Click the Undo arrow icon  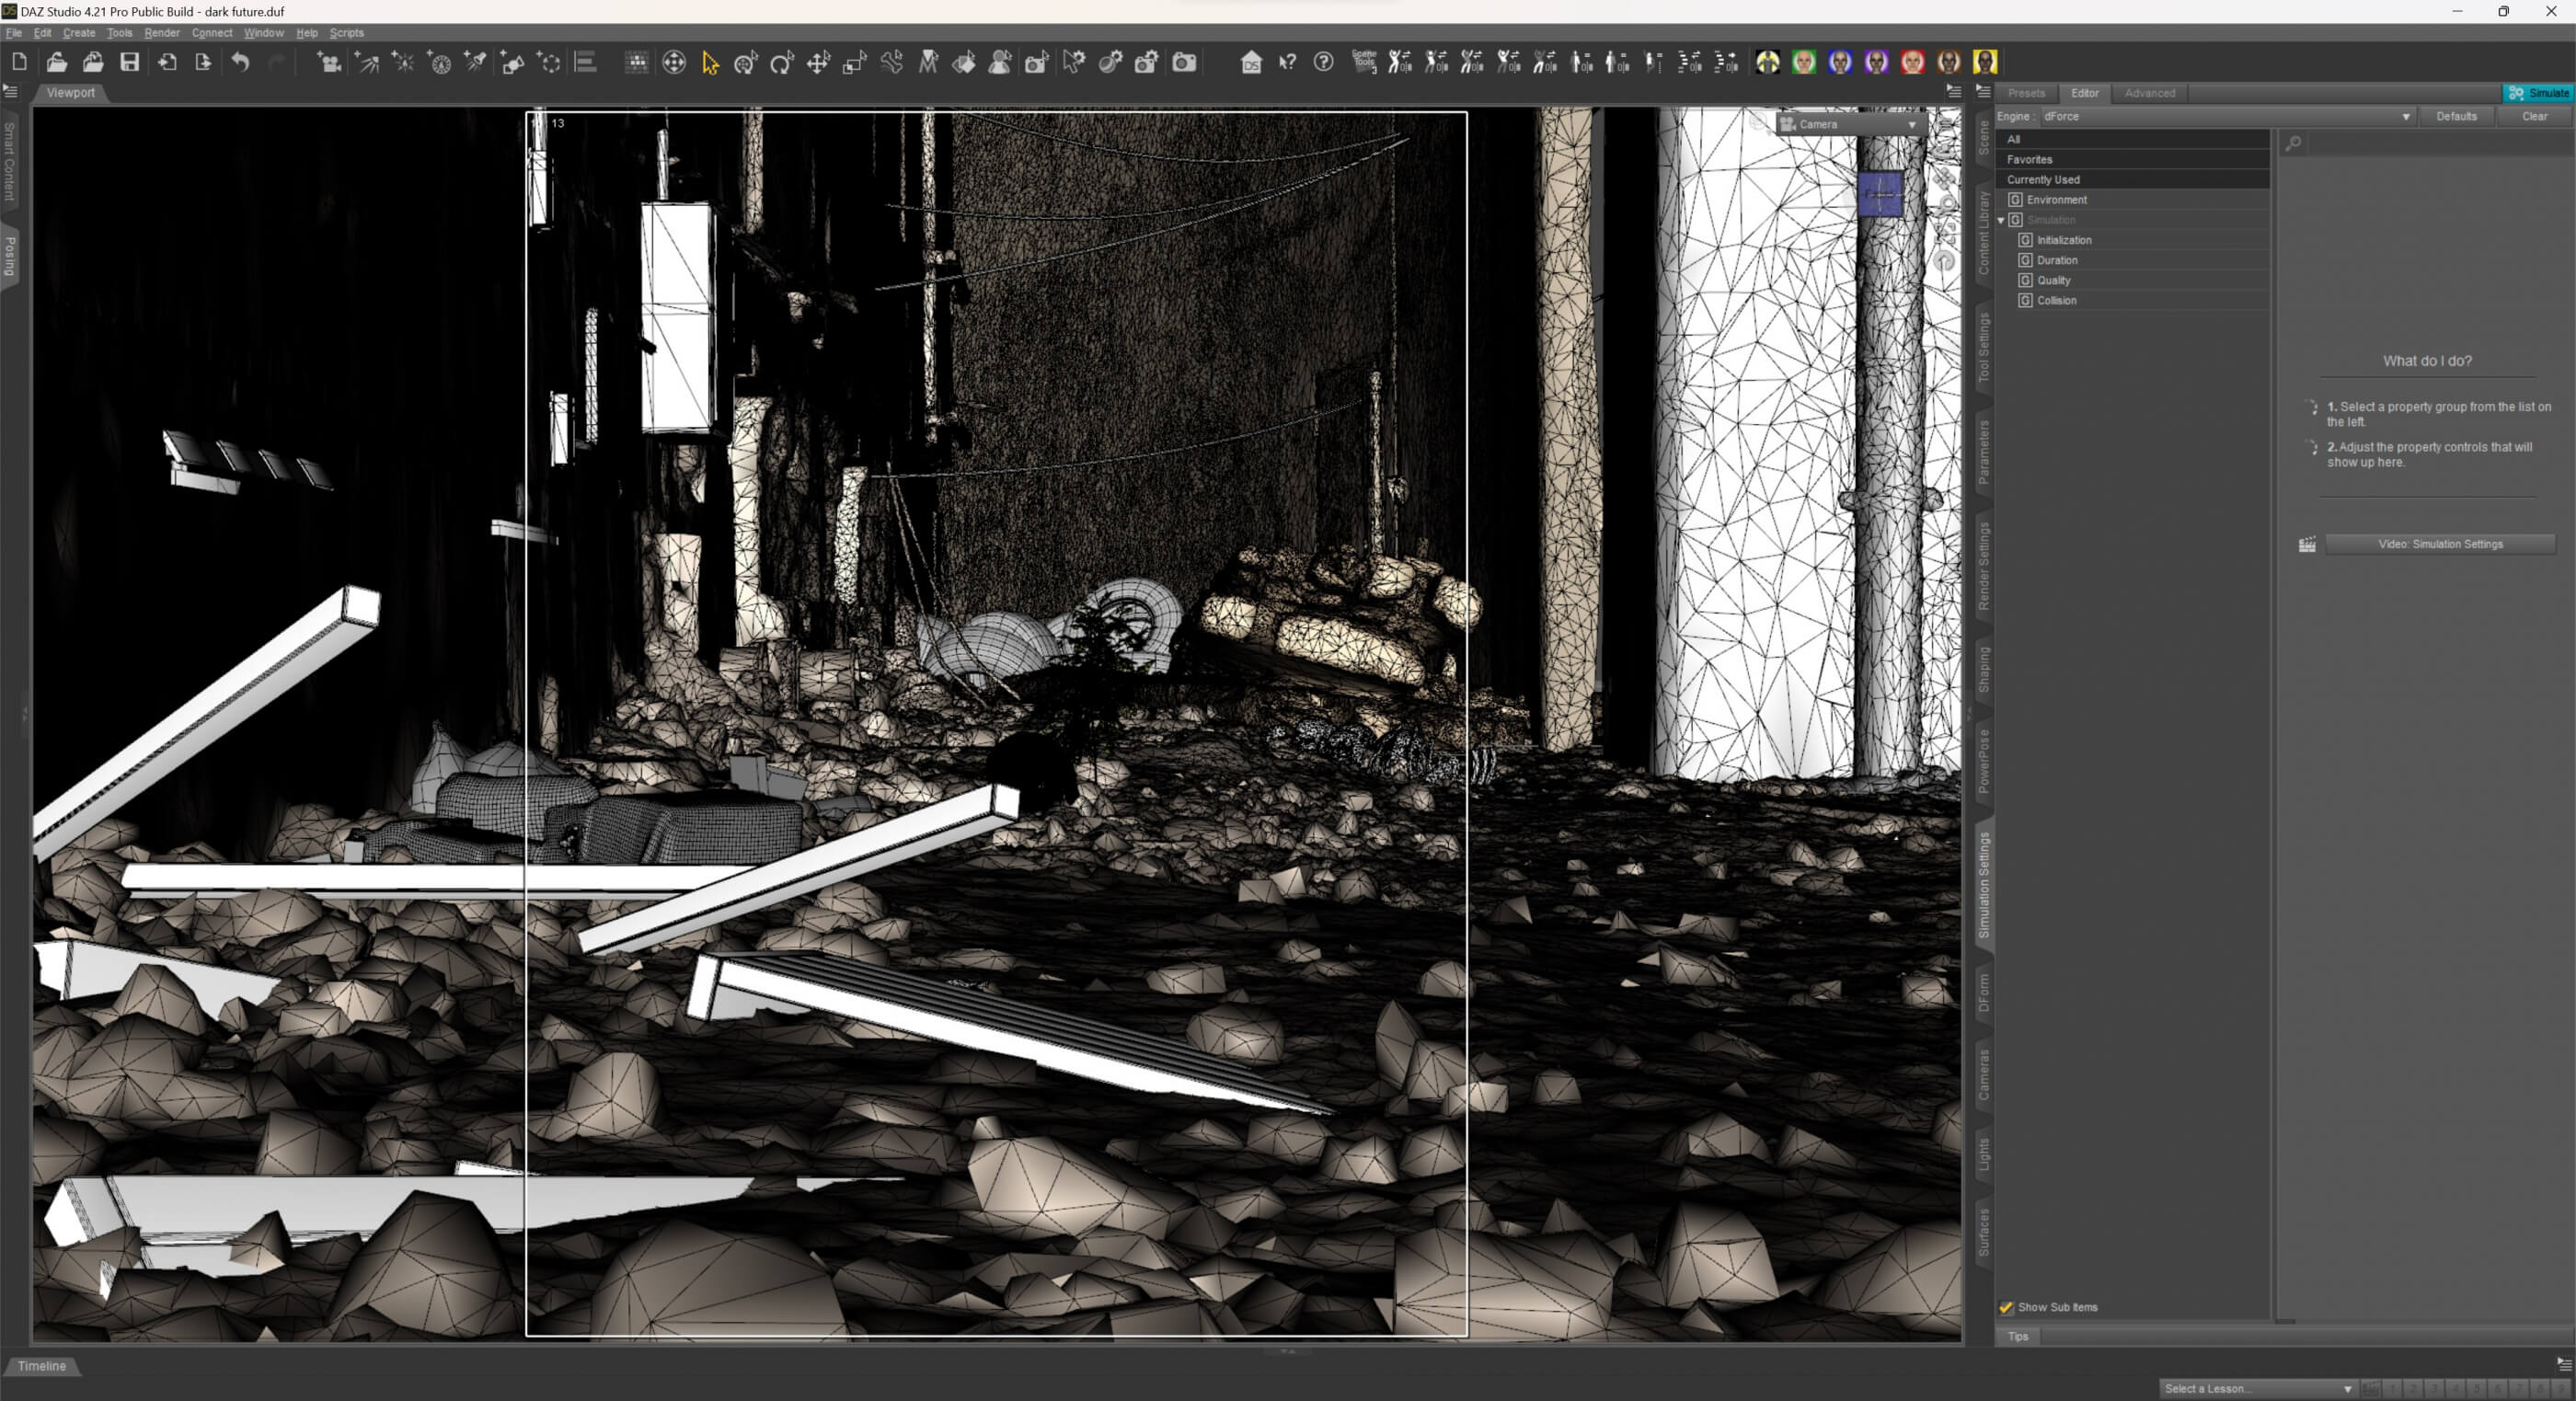point(240,62)
